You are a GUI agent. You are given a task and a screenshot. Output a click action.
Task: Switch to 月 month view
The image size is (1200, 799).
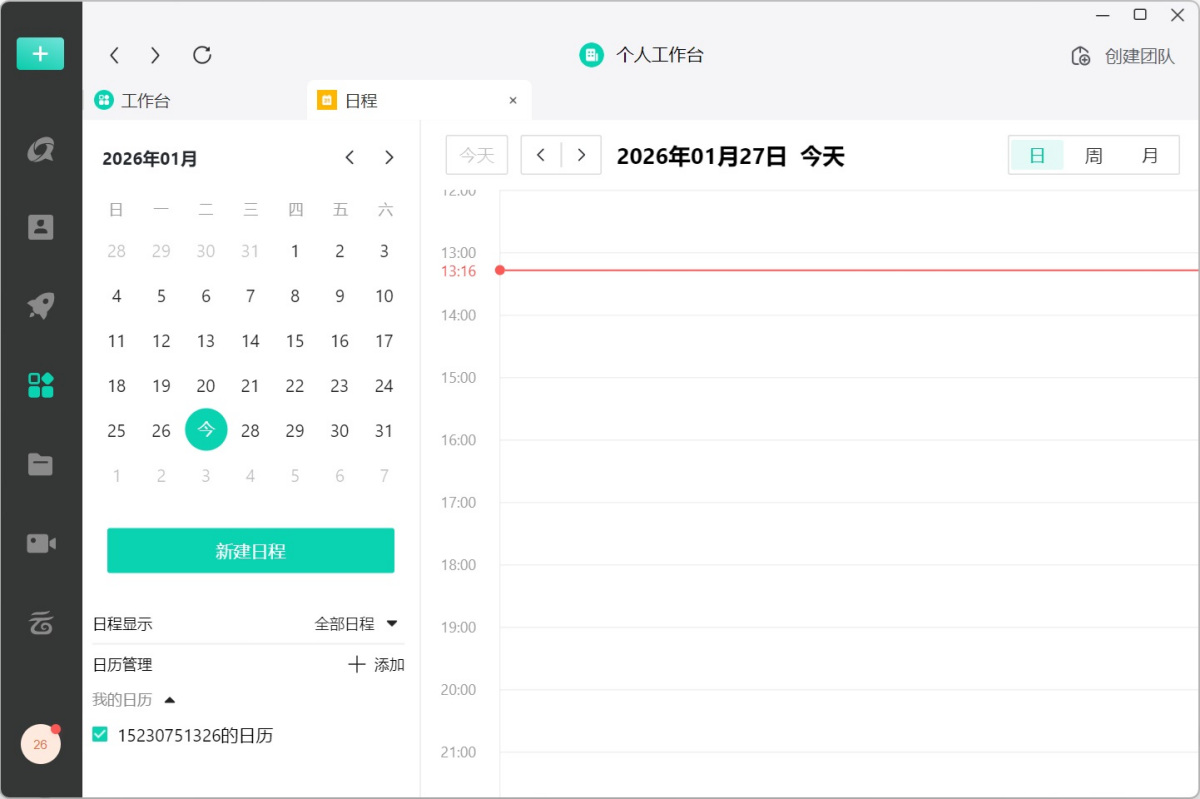tap(1150, 156)
